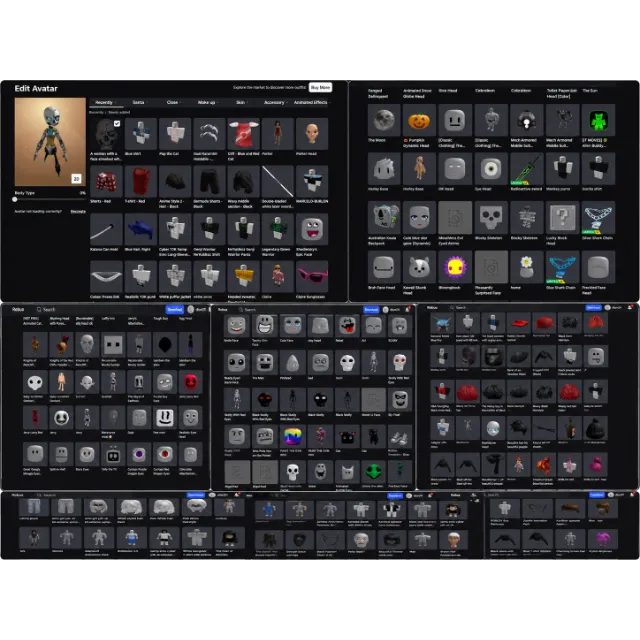The height and width of the screenshot is (640, 640).
Task: Equip the MARCELO-BURLON shirt
Action: [311, 181]
